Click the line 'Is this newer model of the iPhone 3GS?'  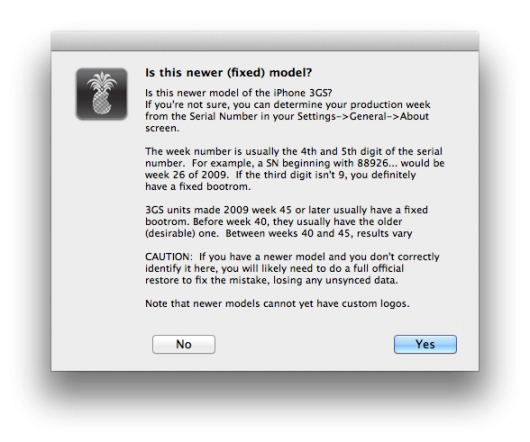[x=239, y=93]
